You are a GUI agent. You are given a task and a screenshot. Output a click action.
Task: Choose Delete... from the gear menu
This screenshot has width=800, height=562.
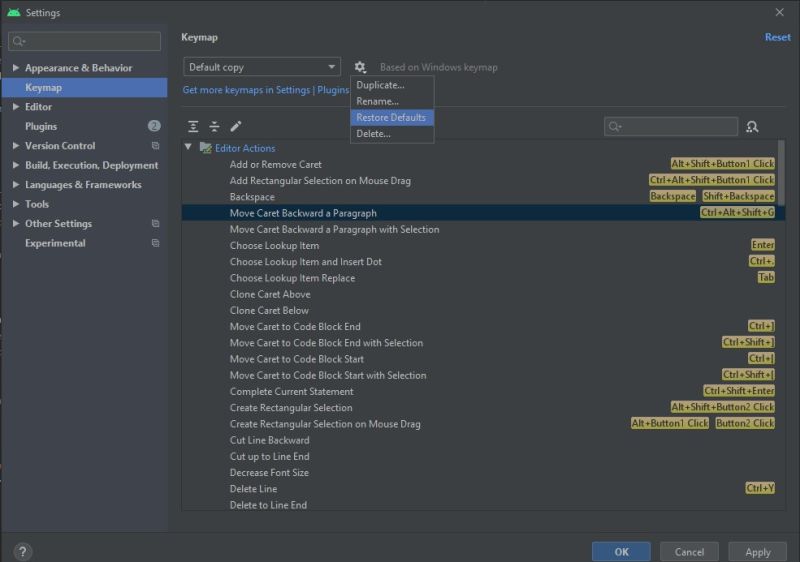coord(392,134)
